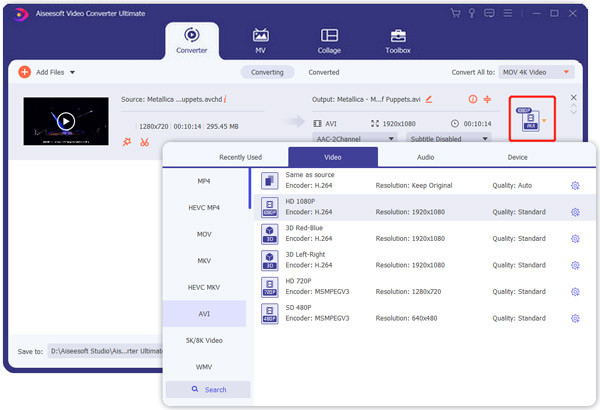Select the HD 1080P profile

pyautogui.click(x=425, y=207)
